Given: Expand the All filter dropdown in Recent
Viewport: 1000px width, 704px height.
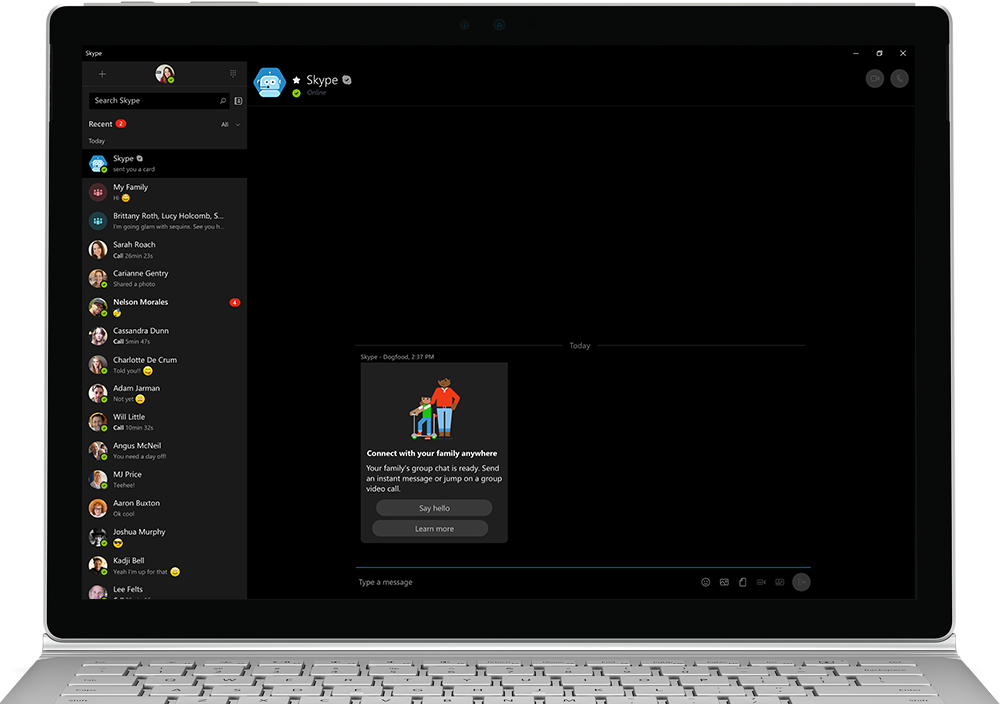Looking at the screenshot, I should (x=230, y=124).
